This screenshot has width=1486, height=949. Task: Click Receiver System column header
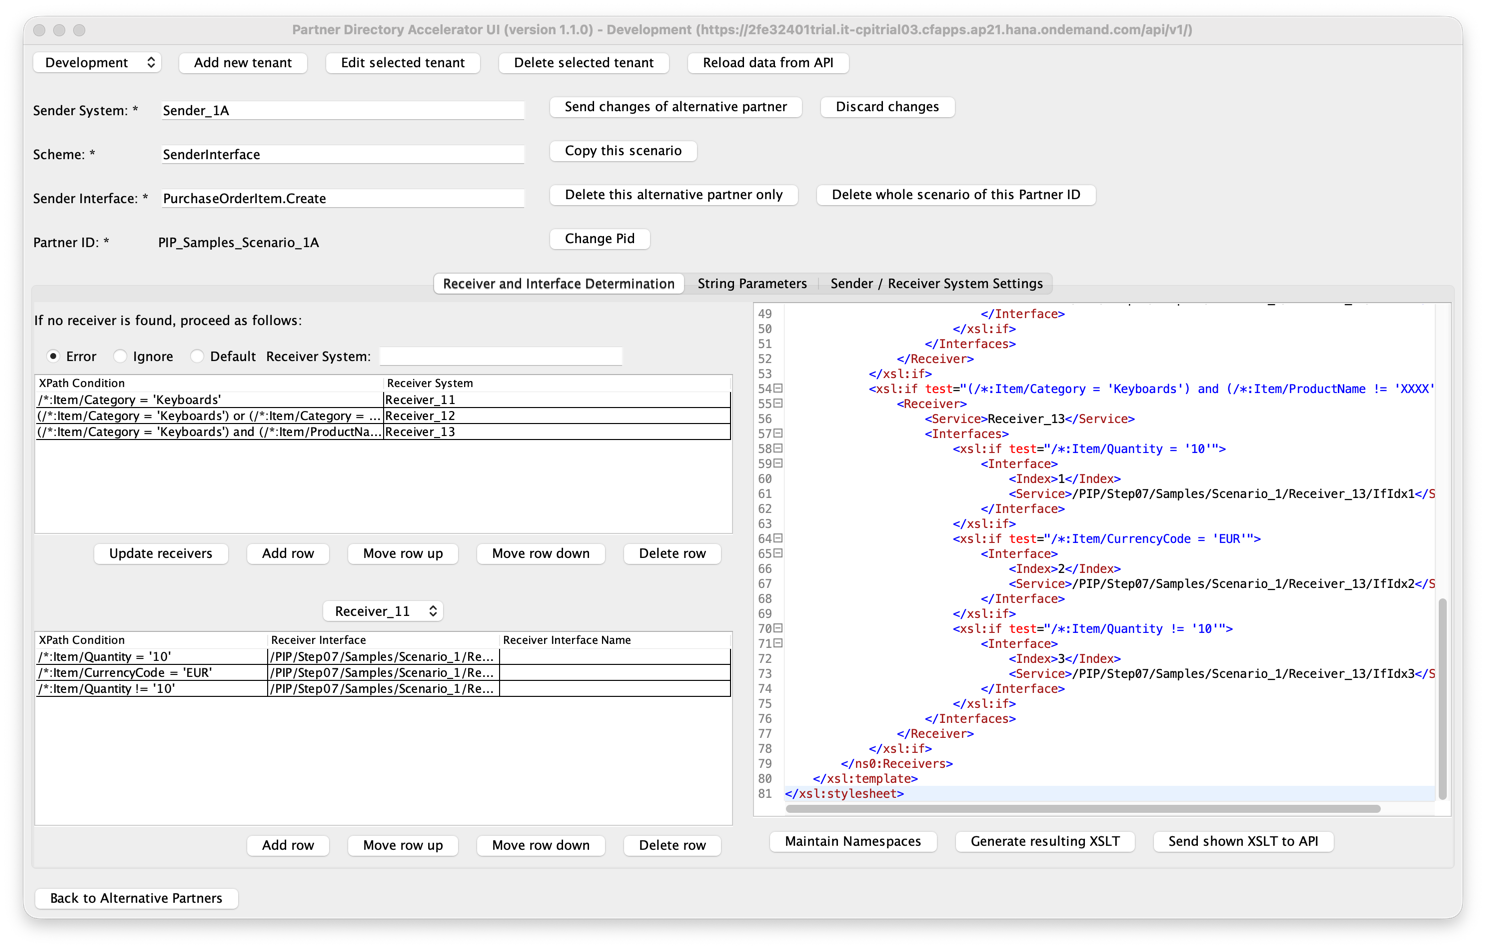(557, 383)
